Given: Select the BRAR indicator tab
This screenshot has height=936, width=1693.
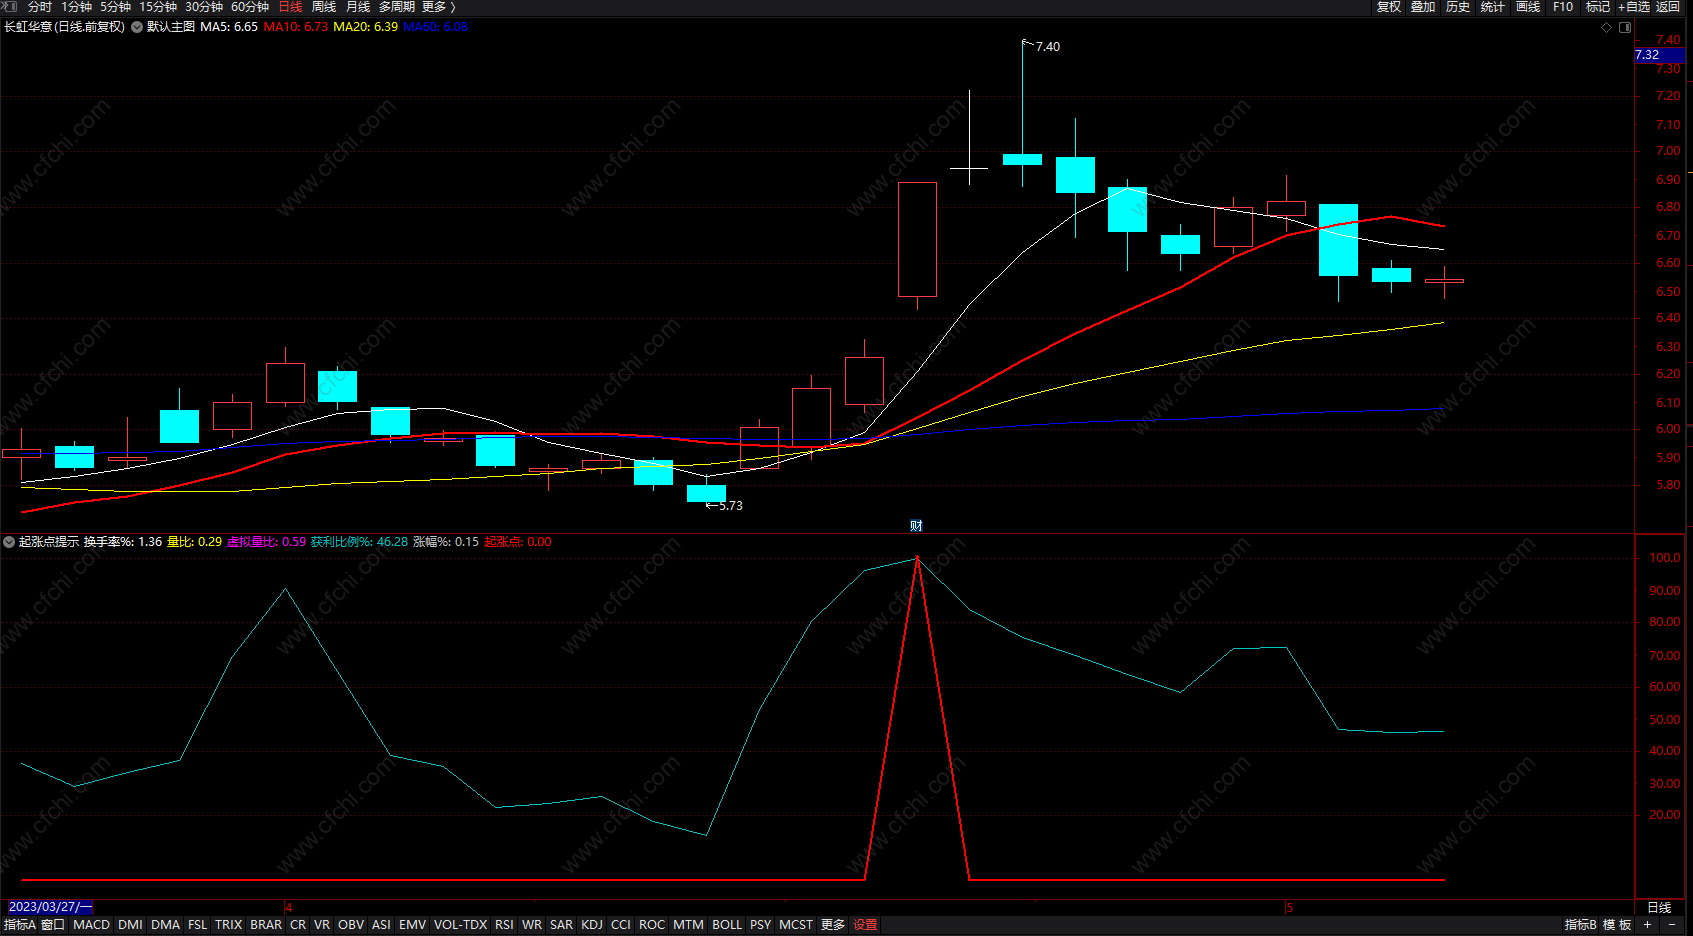Looking at the screenshot, I should click(x=266, y=925).
